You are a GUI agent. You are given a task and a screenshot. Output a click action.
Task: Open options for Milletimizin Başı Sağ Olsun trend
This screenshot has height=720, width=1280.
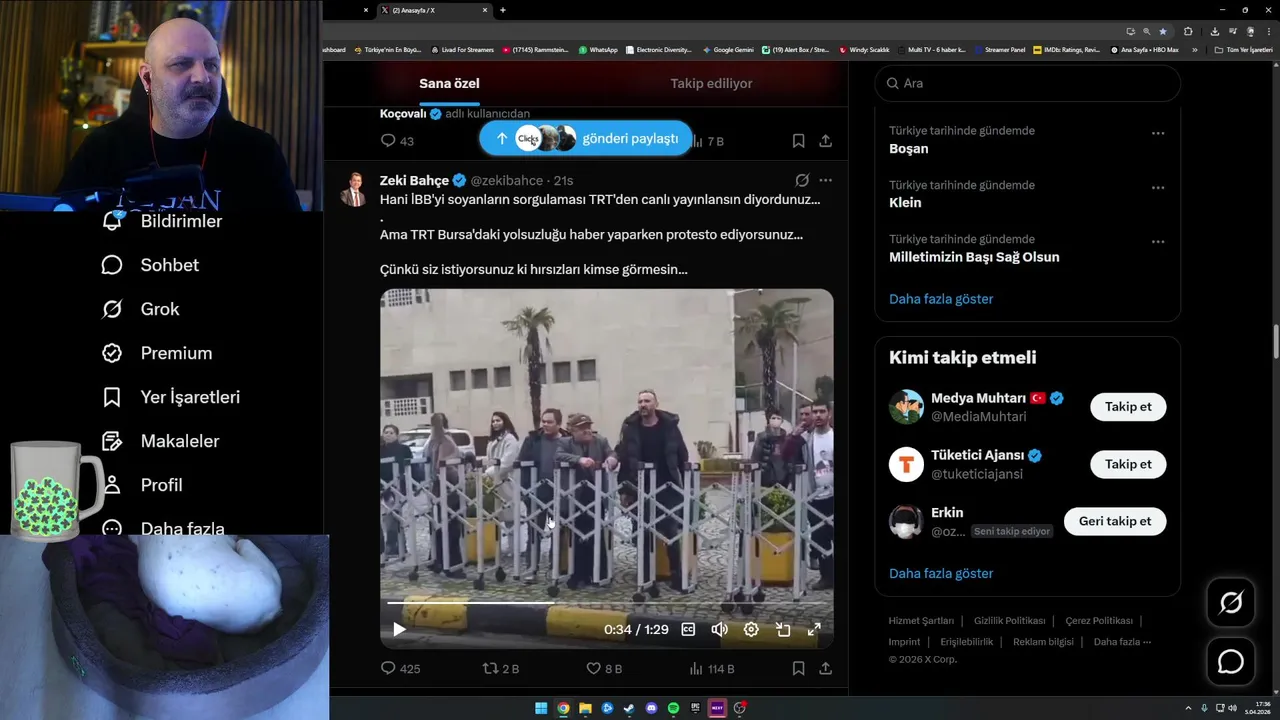pyautogui.click(x=1158, y=241)
